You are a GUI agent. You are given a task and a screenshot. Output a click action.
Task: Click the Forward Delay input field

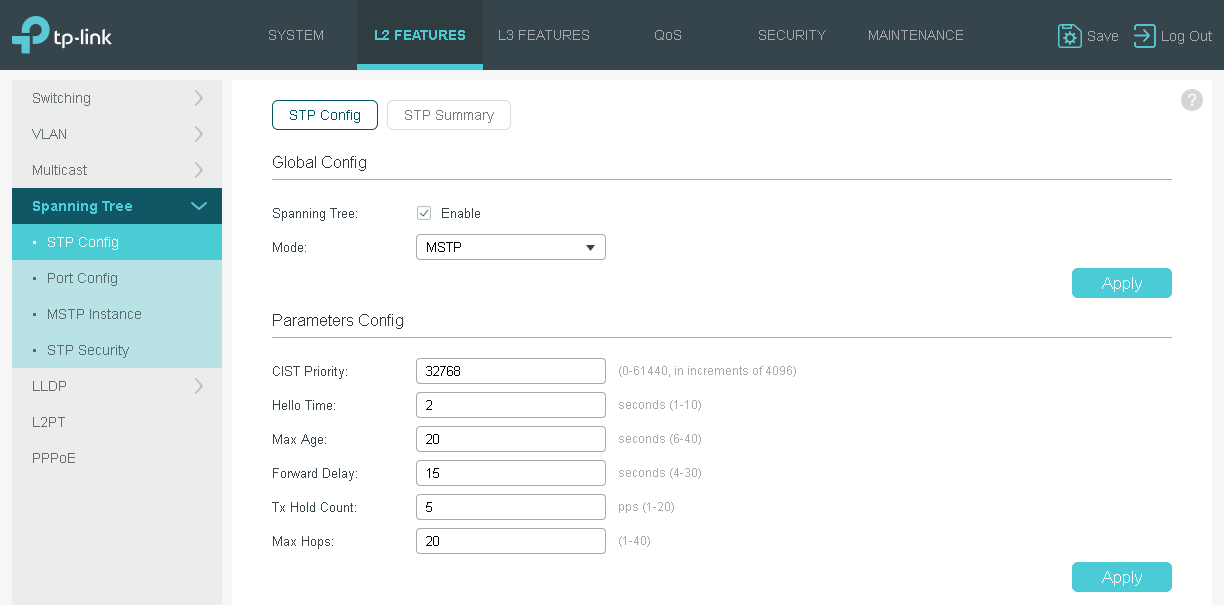point(511,473)
